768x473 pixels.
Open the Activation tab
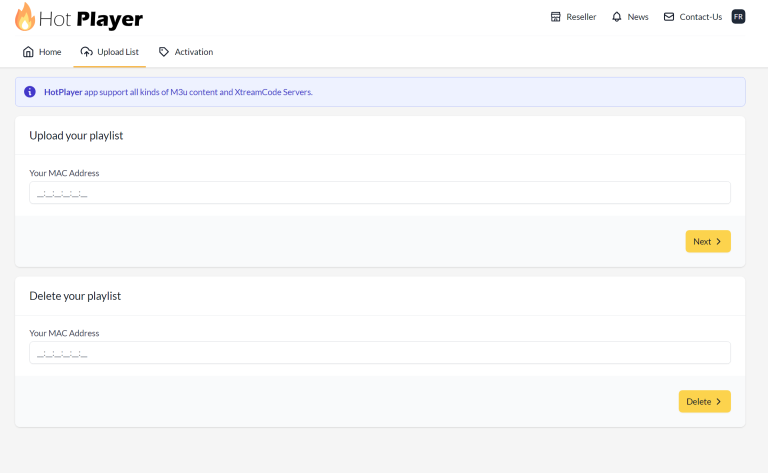tap(193, 52)
